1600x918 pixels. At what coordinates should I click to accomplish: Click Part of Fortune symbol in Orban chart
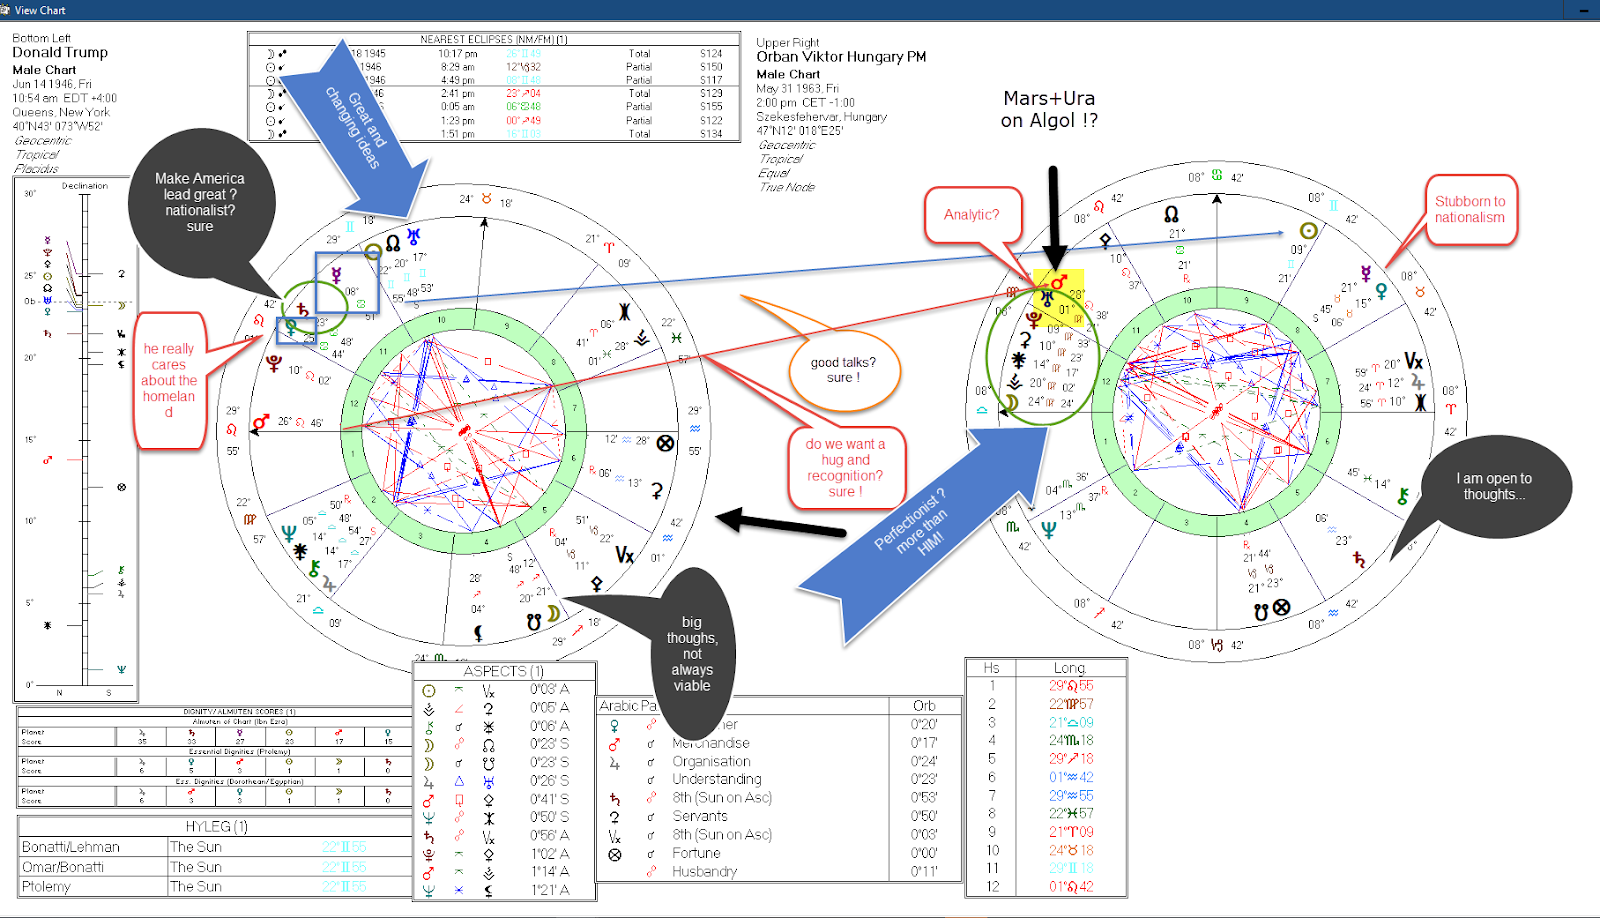coord(1281,607)
